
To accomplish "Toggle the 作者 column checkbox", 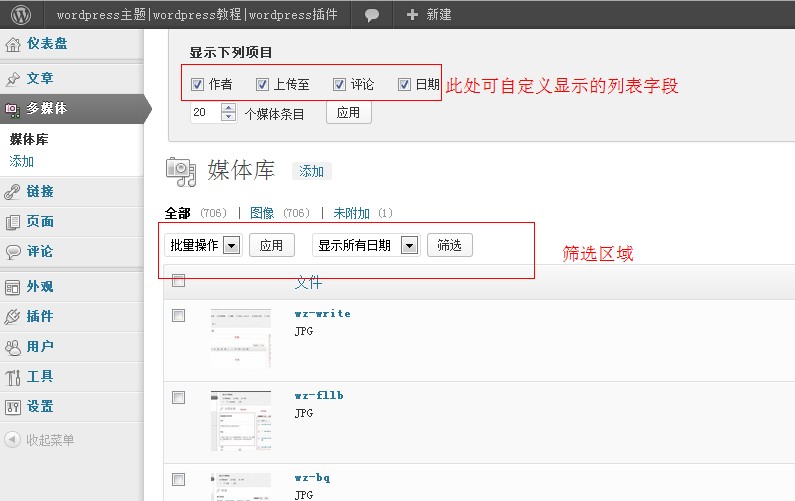I will pos(197,85).
